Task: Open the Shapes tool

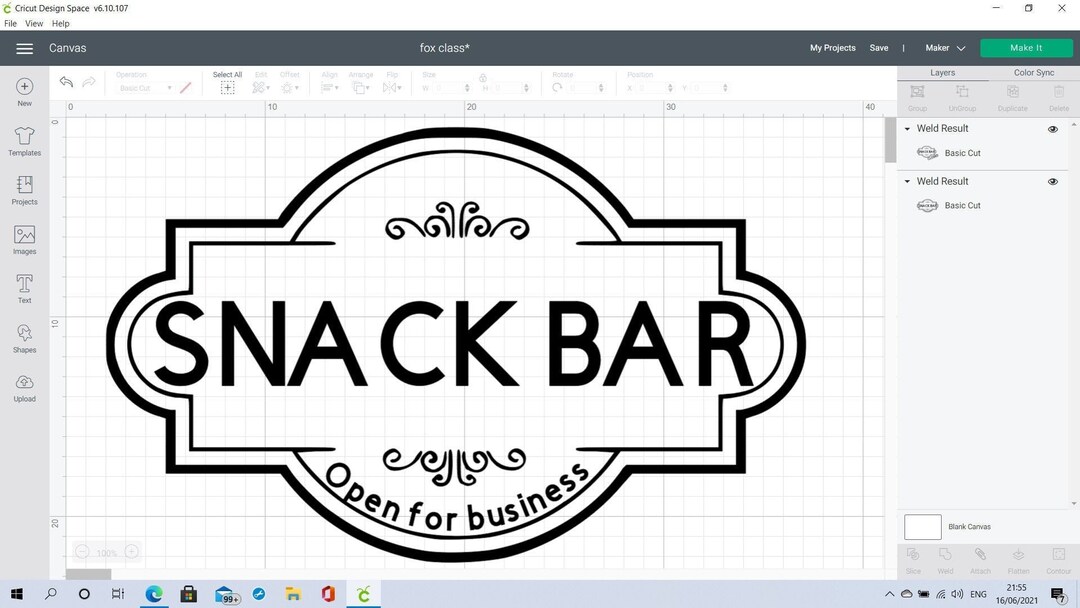Action: pos(23,337)
